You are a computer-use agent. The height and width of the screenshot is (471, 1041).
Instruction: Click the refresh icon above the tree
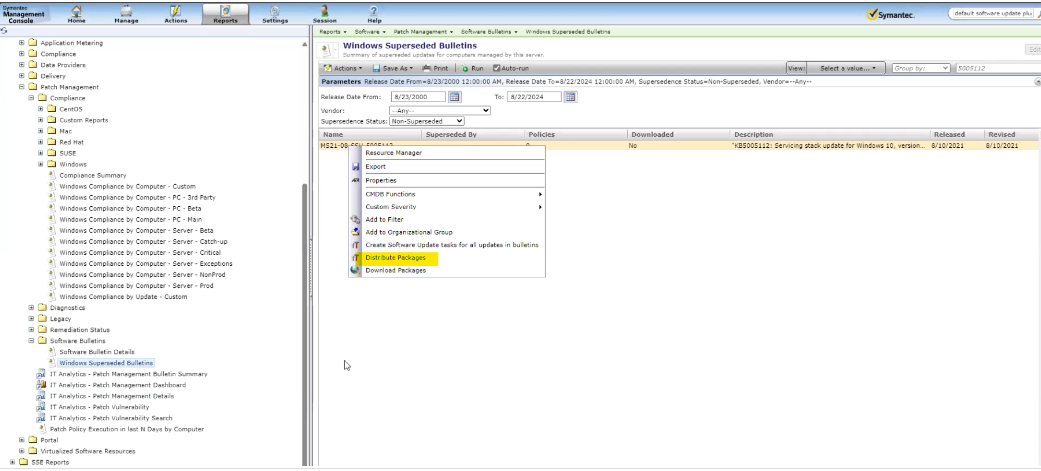pyautogui.click(x=6, y=33)
